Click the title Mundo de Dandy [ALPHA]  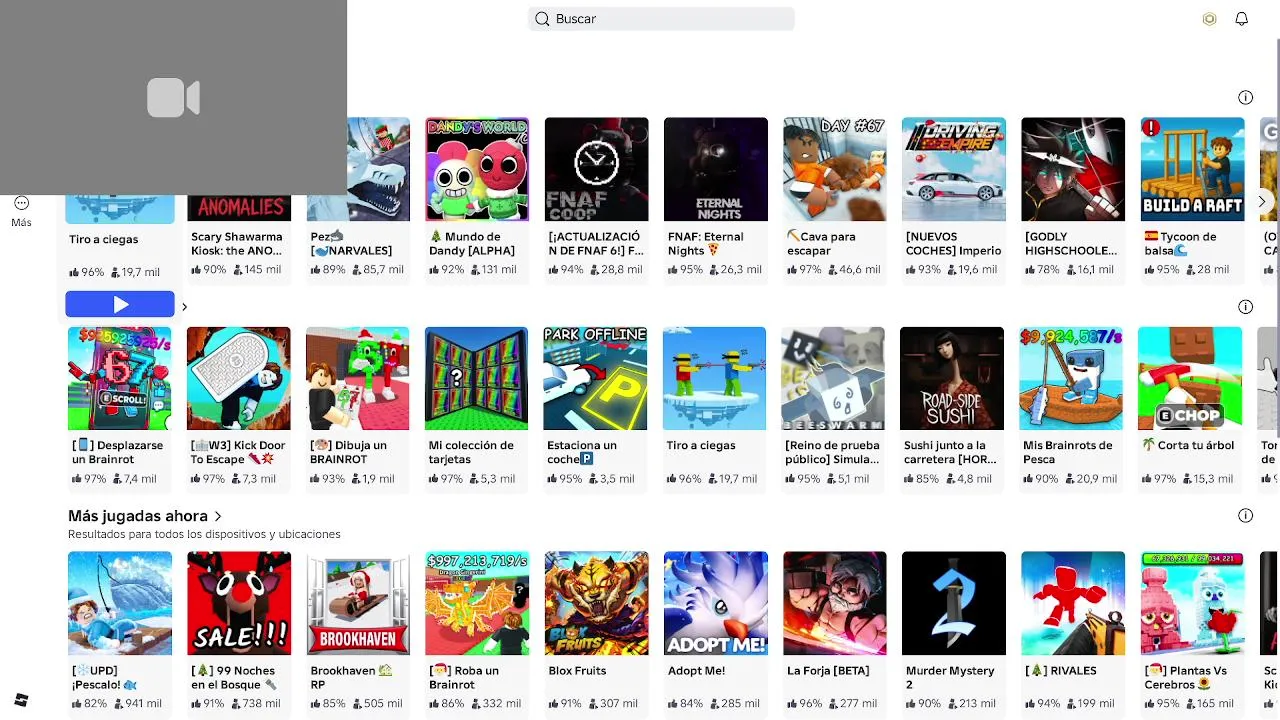(x=472, y=244)
